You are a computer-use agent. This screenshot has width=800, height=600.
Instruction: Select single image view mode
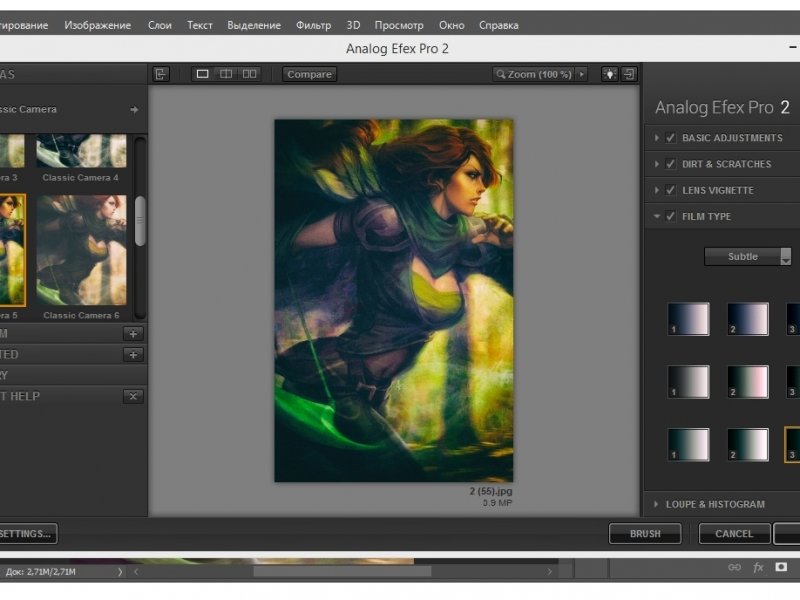pyautogui.click(x=203, y=74)
